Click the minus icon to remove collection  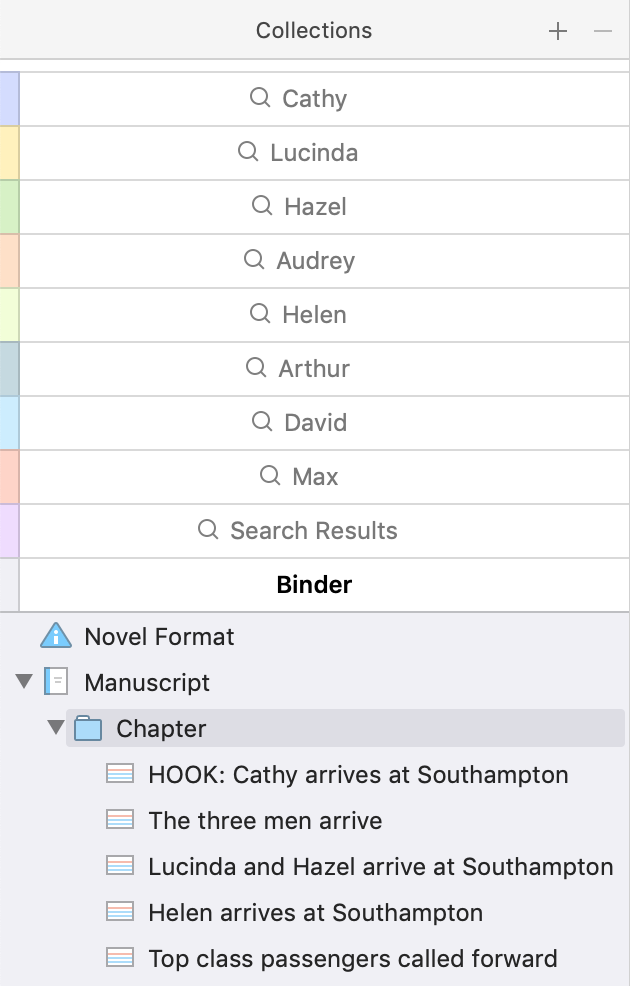[x=602, y=31]
